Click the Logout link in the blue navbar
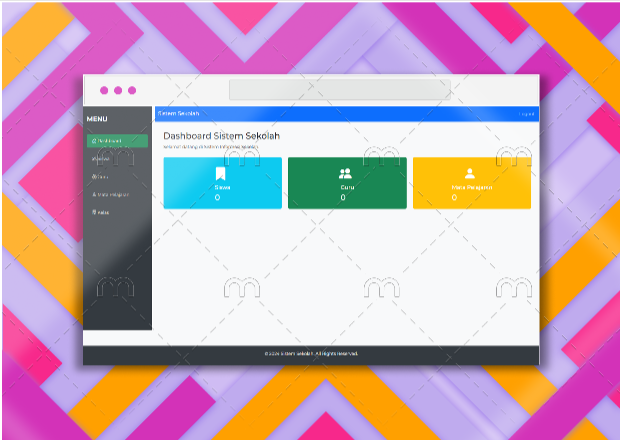This screenshot has height=440, width=620. click(526, 114)
